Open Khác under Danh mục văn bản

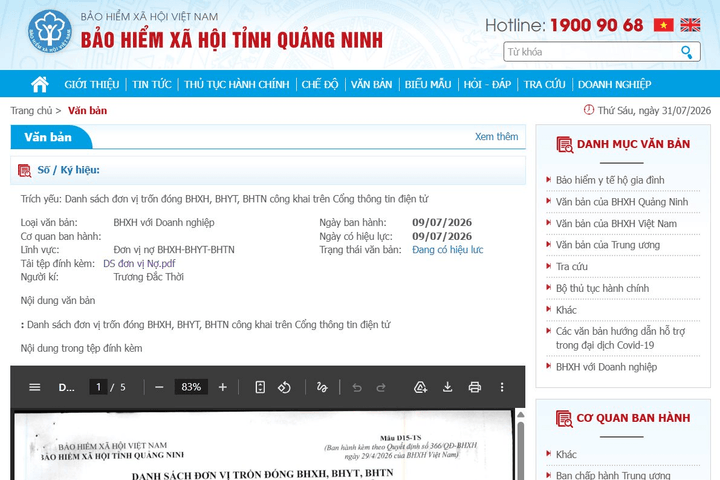pyautogui.click(x=566, y=310)
